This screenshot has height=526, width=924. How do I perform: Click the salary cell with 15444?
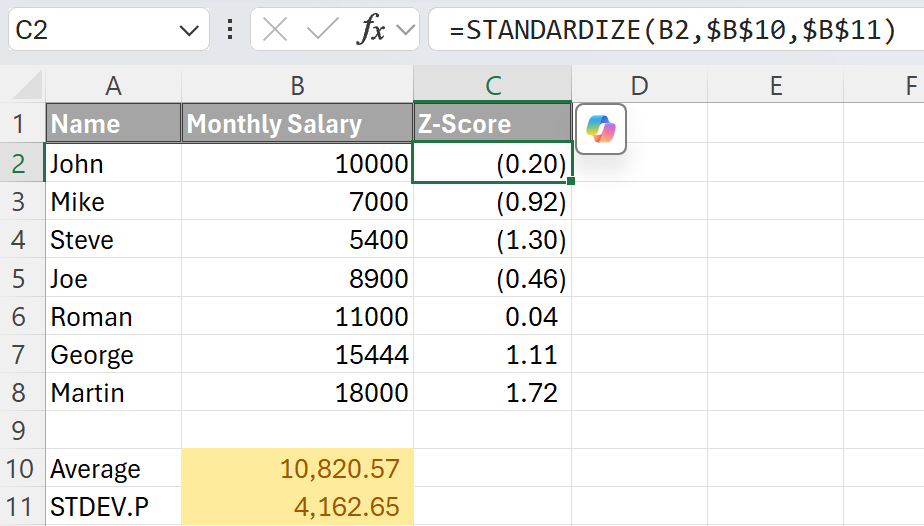tap(297, 355)
